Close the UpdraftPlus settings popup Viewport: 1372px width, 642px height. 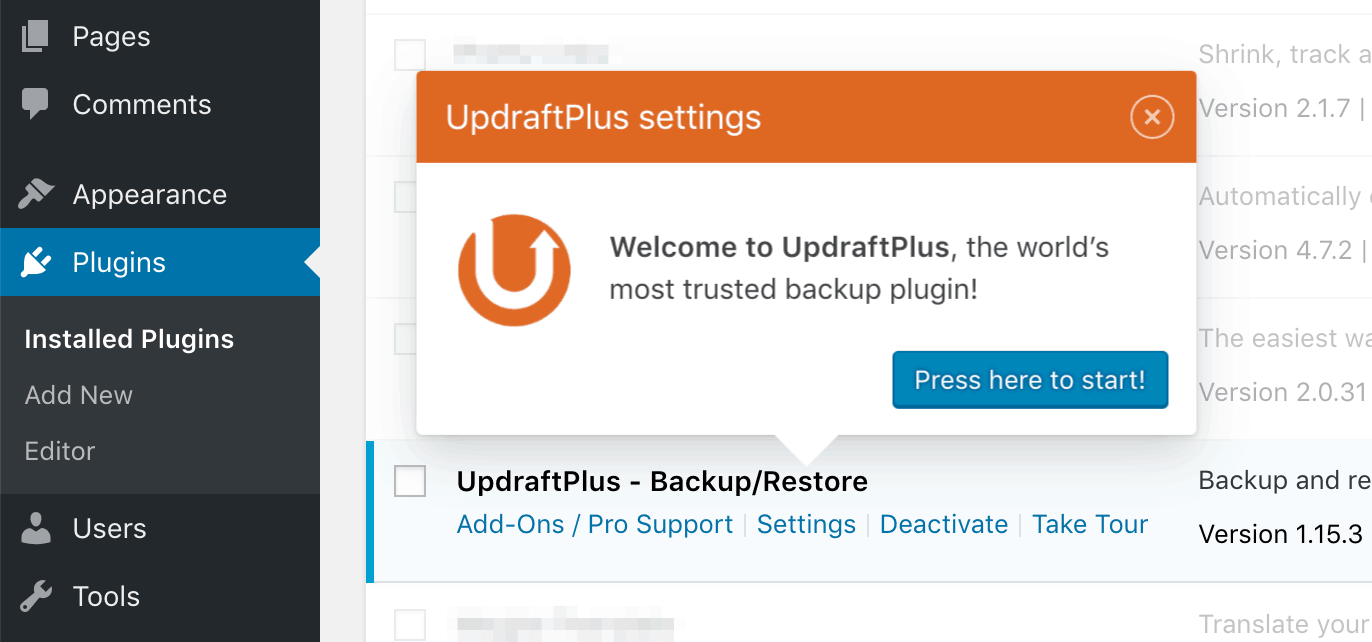point(1152,117)
